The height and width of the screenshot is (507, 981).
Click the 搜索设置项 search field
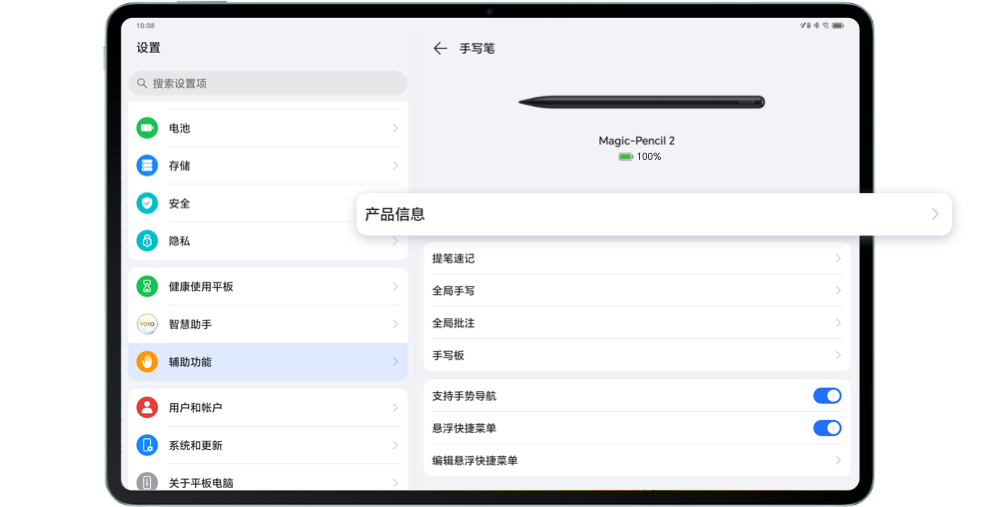[267, 83]
